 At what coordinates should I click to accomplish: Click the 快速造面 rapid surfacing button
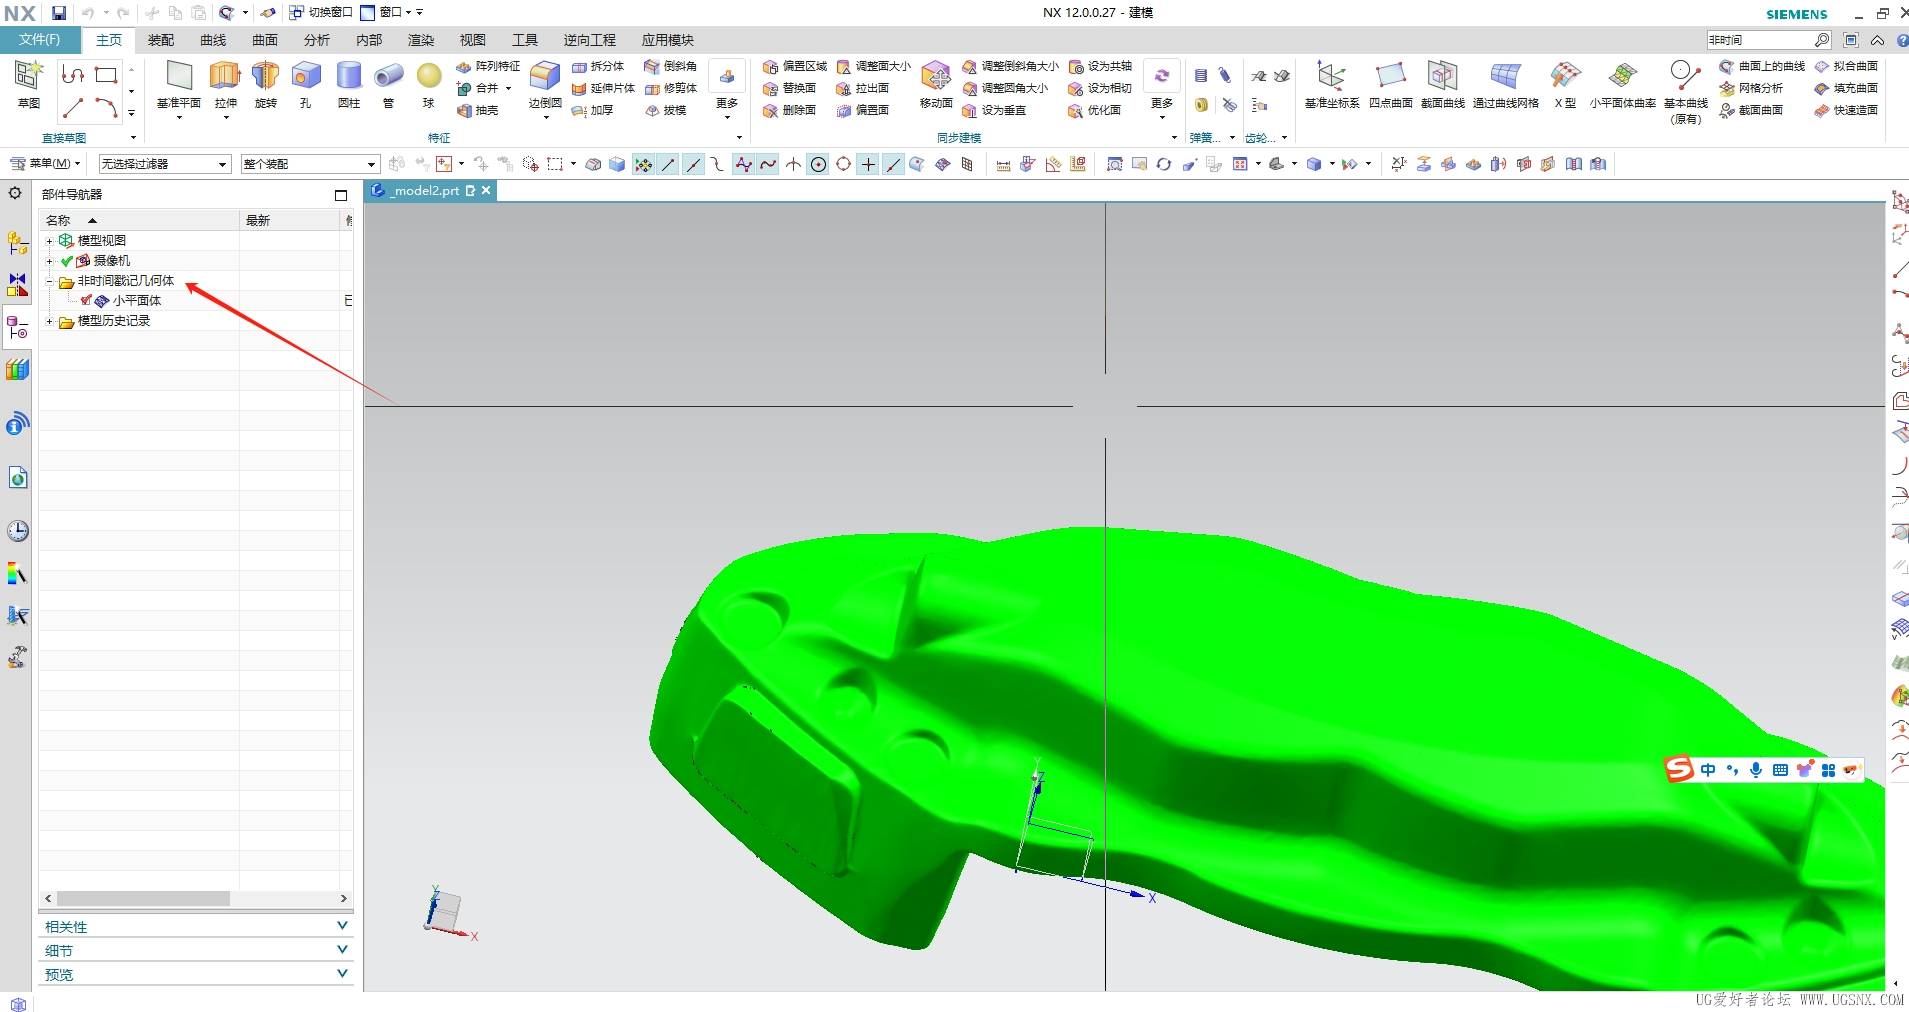click(x=1847, y=110)
